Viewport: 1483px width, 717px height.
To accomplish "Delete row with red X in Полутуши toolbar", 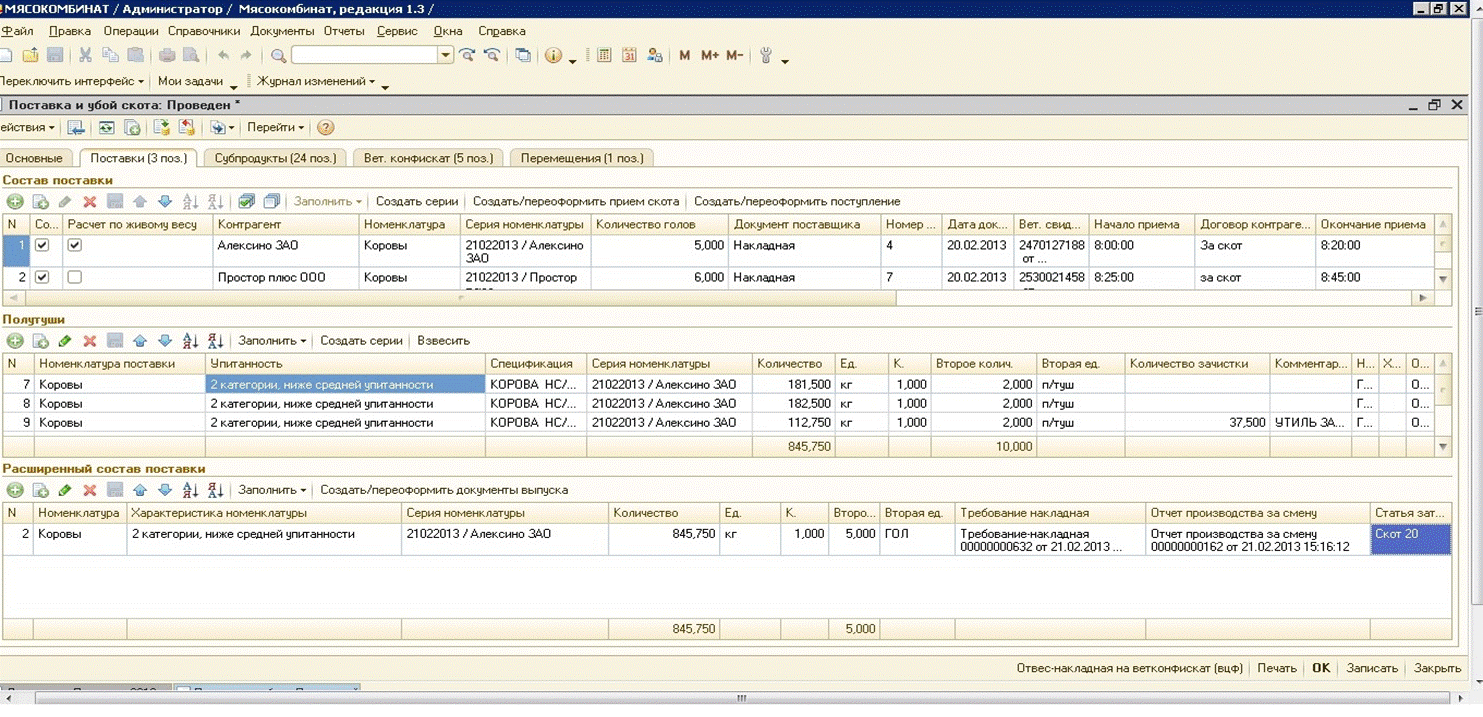I will point(90,341).
